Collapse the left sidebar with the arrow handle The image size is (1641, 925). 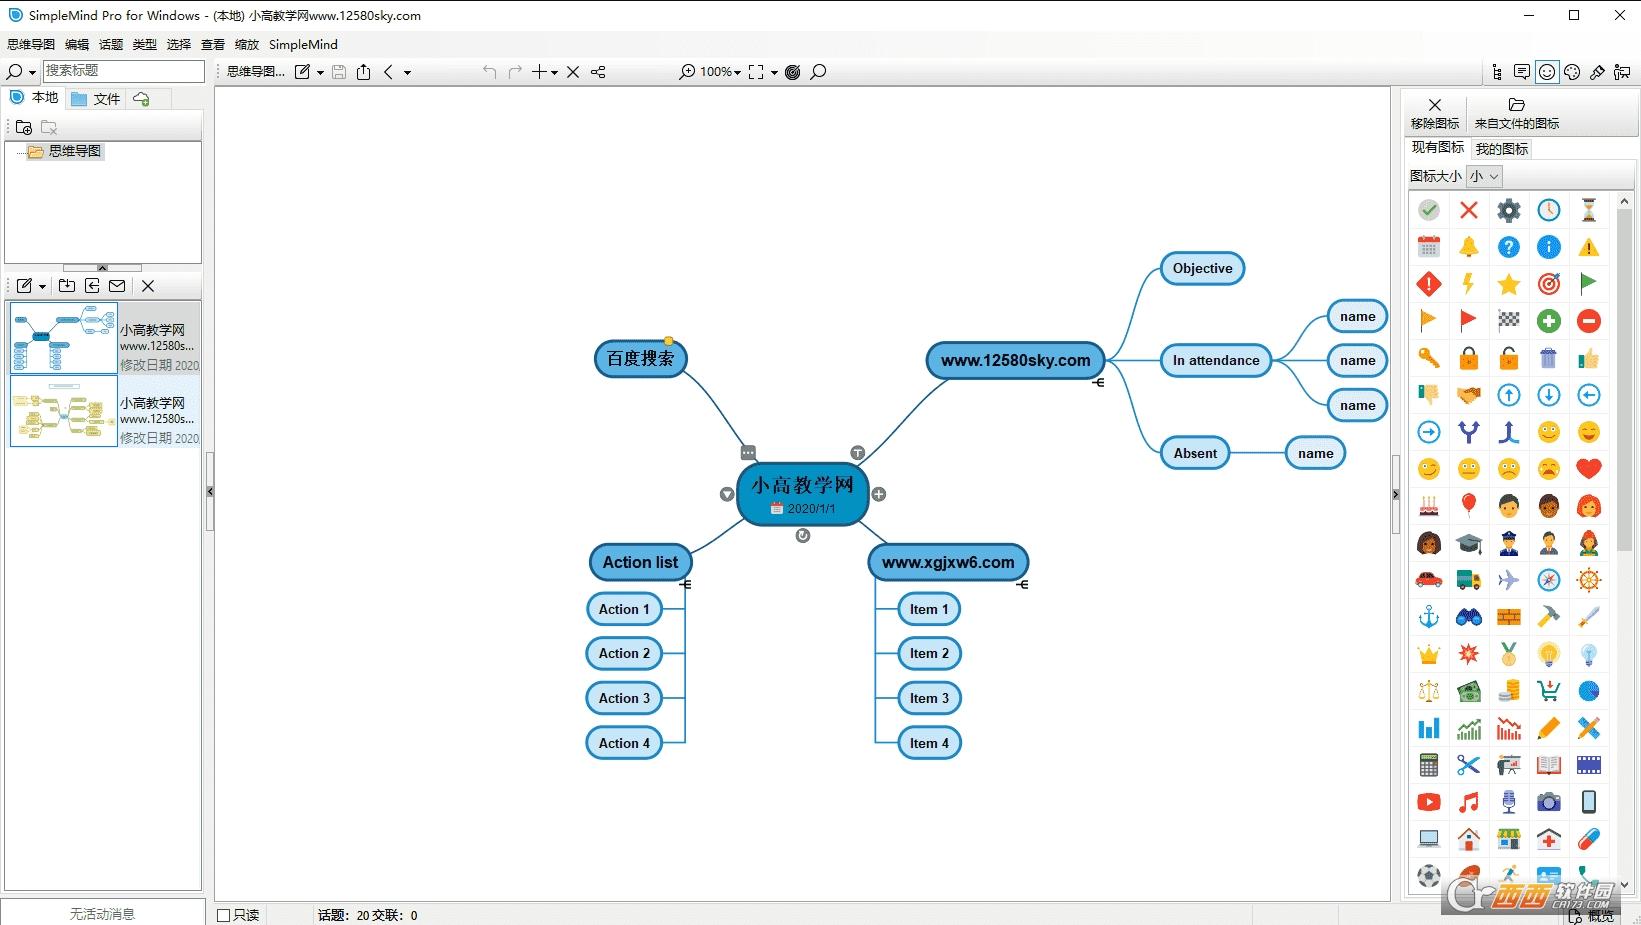210,491
